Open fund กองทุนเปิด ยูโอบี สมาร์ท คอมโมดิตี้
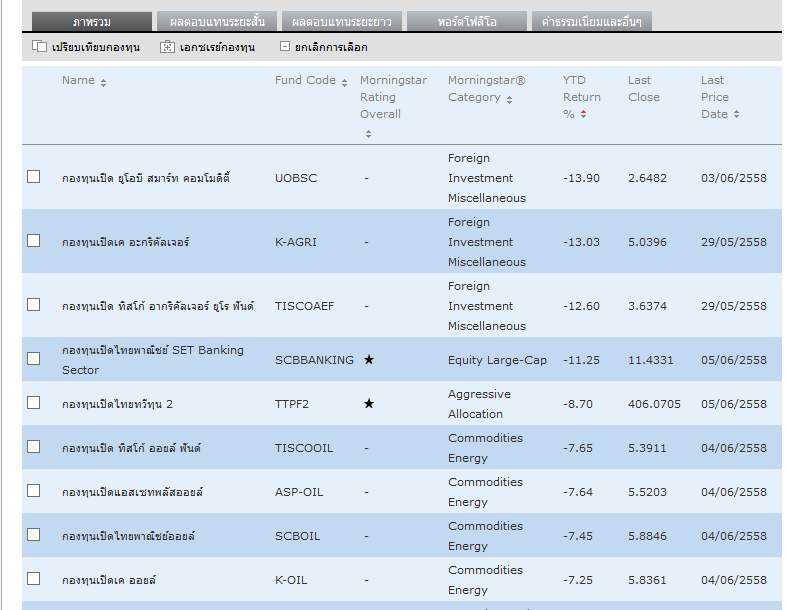 [146, 178]
